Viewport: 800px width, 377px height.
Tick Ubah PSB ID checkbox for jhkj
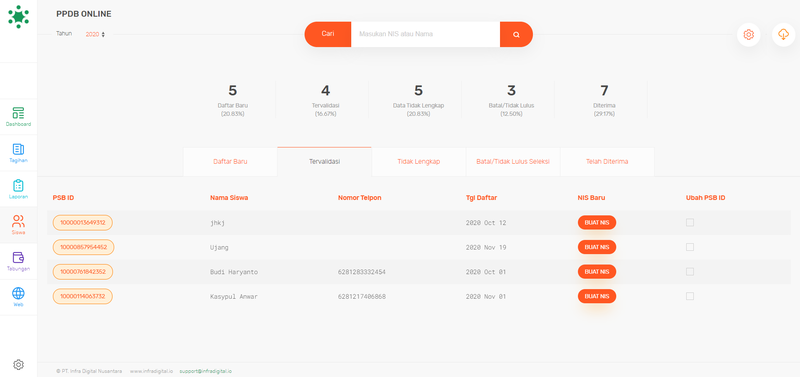(690, 222)
